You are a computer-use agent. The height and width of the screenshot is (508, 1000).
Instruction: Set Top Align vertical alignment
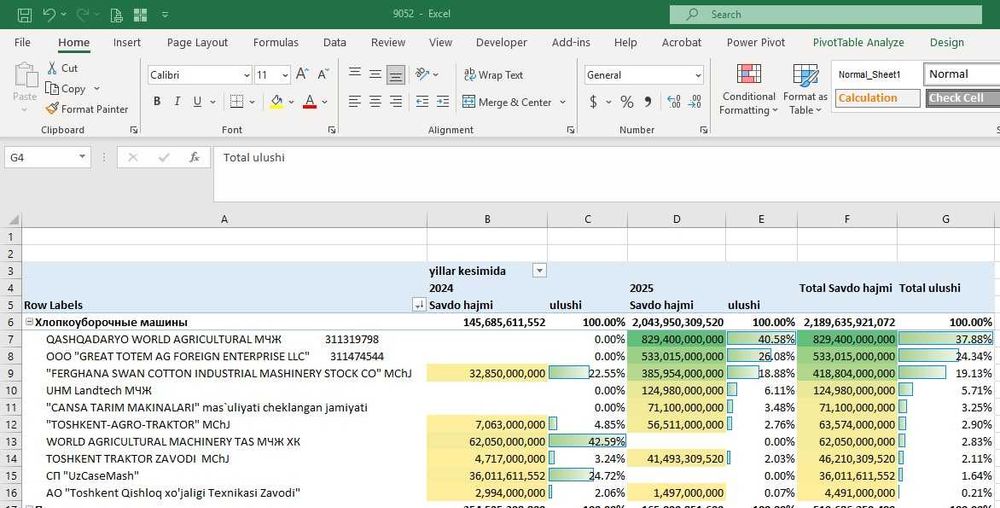pos(355,74)
